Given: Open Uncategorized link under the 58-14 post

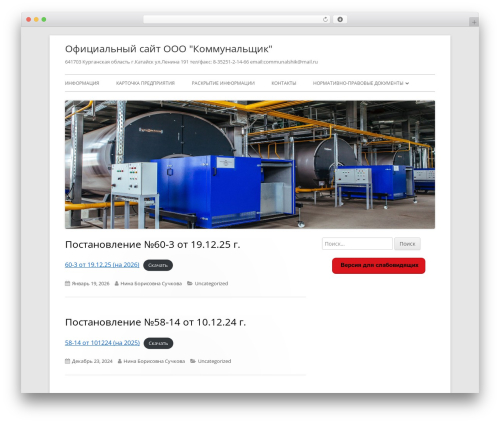Looking at the screenshot, I should [x=214, y=361].
